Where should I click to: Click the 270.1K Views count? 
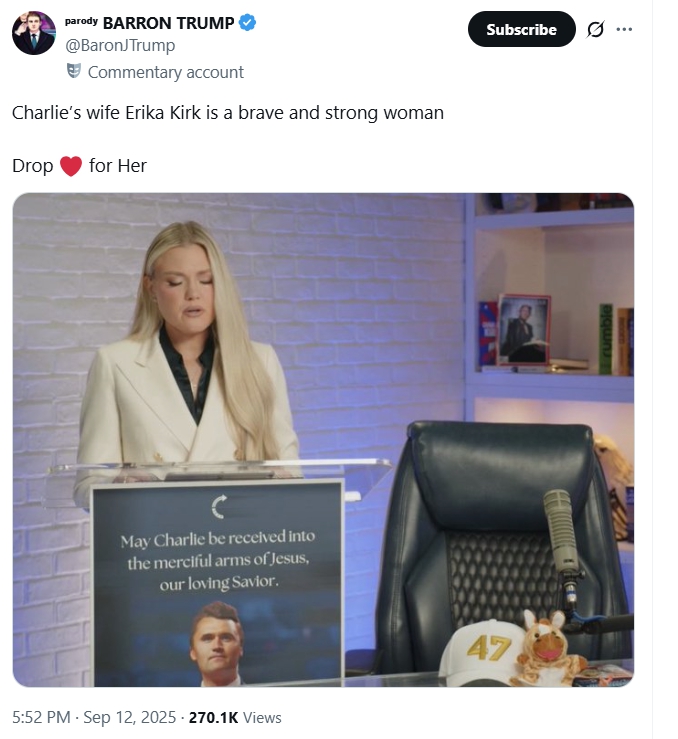click(x=235, y=717)
